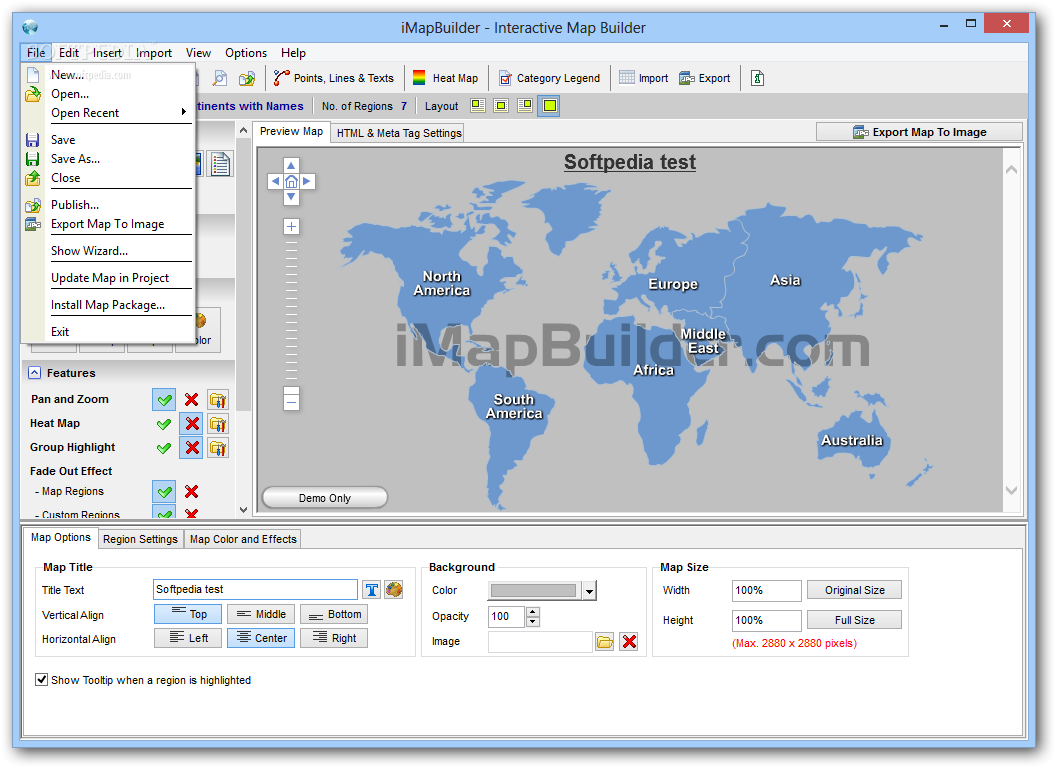Disable Pan and Zoom with red X
The width and height of the screenshot is (1056, 768).
pyautogui.click(x=192, y=399)
